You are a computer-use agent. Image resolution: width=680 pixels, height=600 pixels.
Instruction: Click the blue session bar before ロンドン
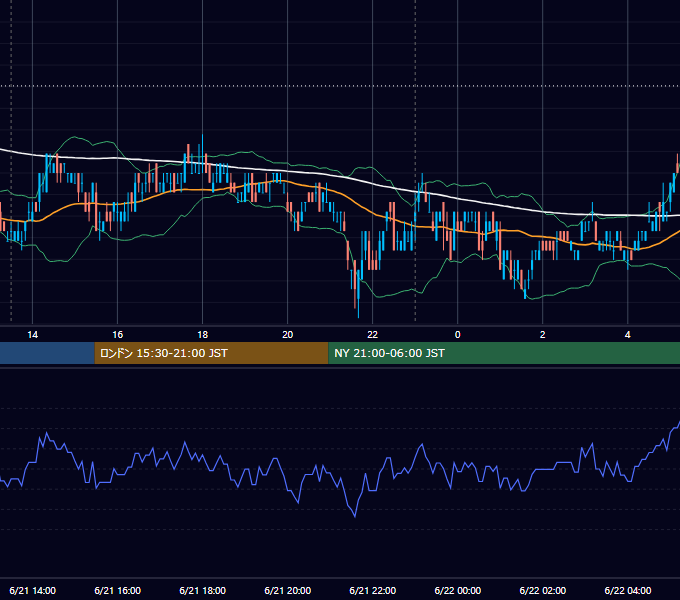tap(47, 353)
